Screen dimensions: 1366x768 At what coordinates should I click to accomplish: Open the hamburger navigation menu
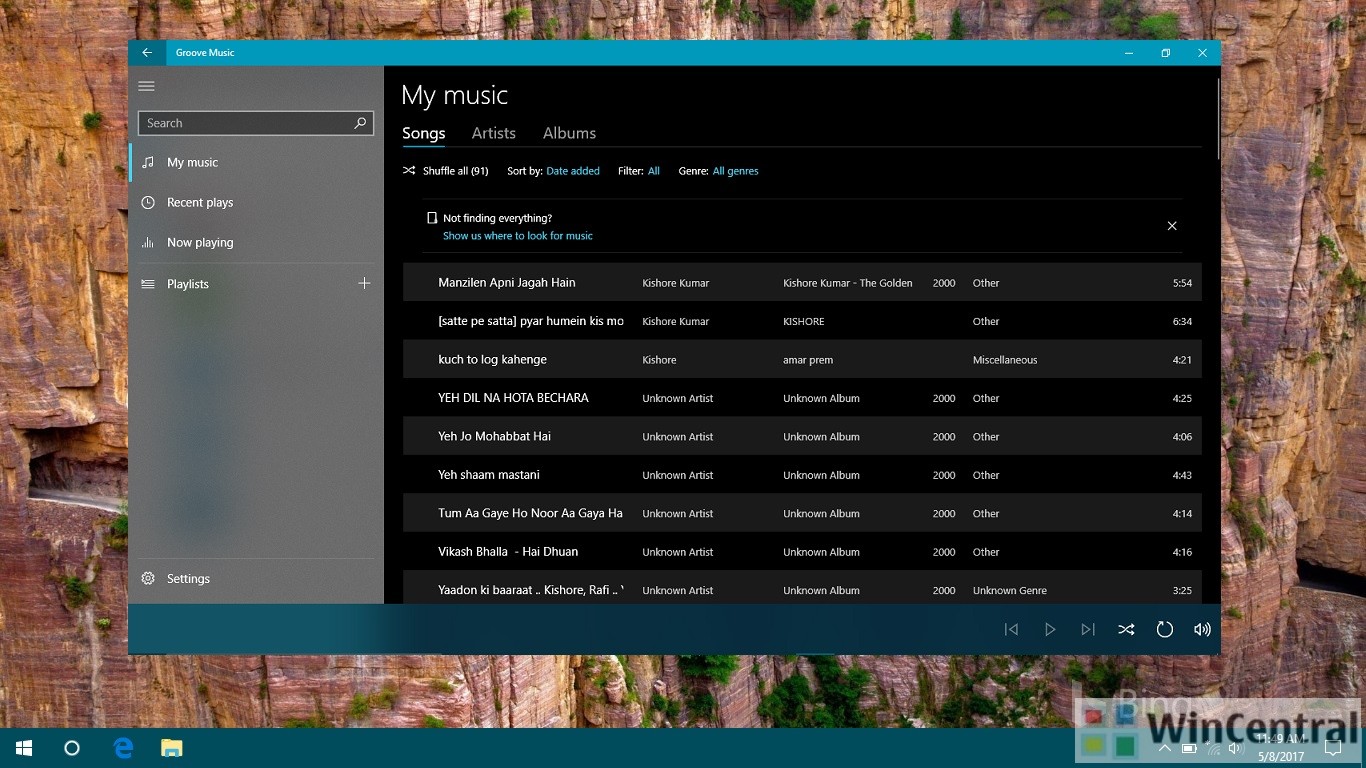147,86
